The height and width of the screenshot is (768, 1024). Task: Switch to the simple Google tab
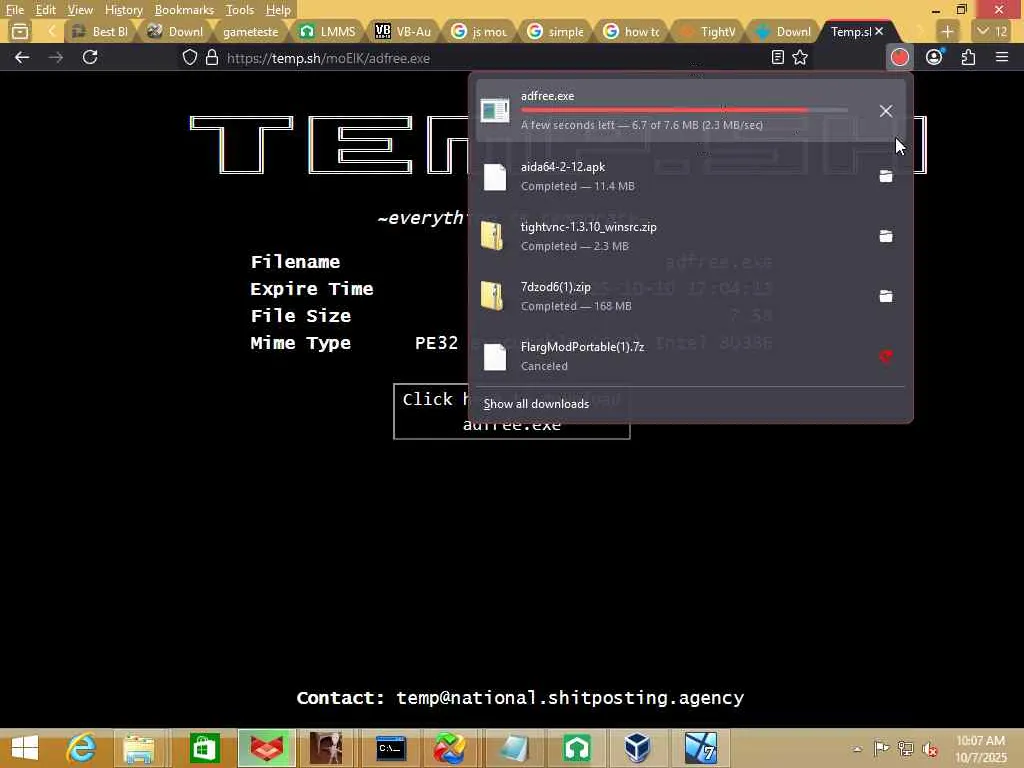click(x=555, y=31)
